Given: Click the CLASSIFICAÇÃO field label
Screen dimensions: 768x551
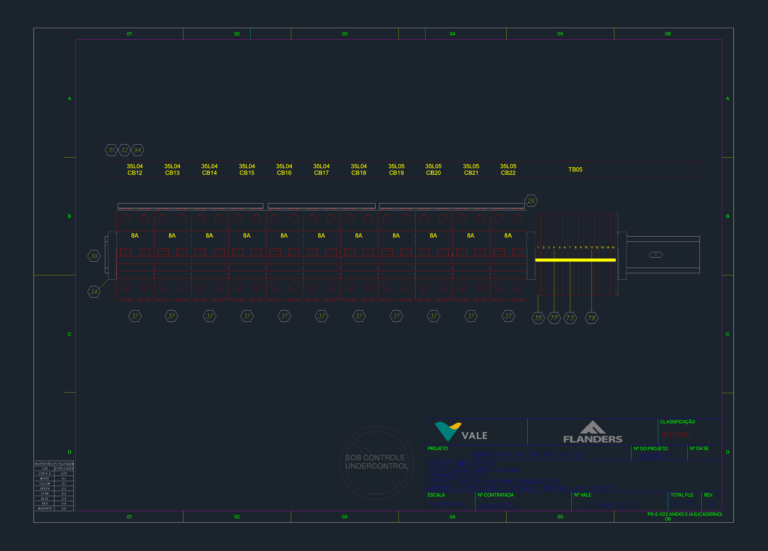Looking at the screenshot, I should point(677,422).
